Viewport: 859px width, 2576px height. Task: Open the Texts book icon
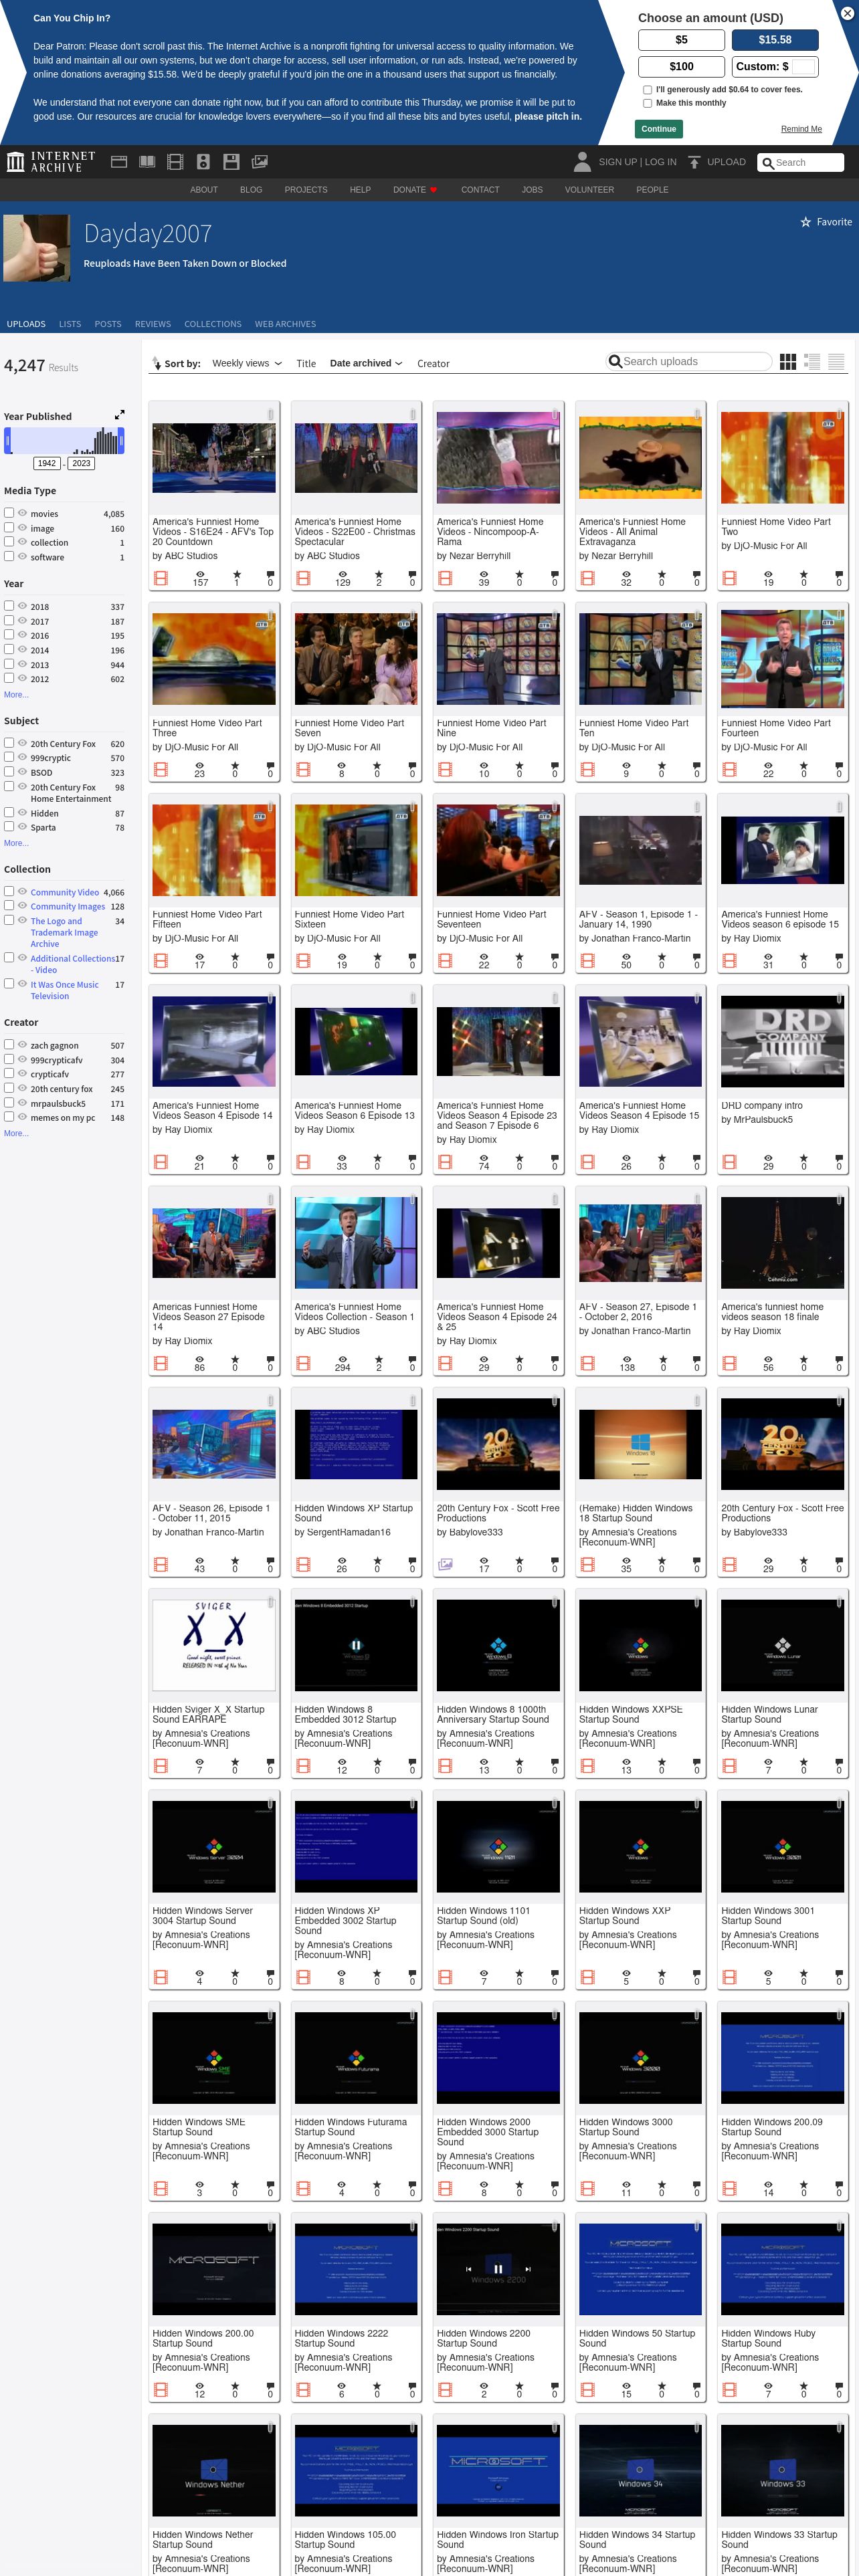click(147, 162)
